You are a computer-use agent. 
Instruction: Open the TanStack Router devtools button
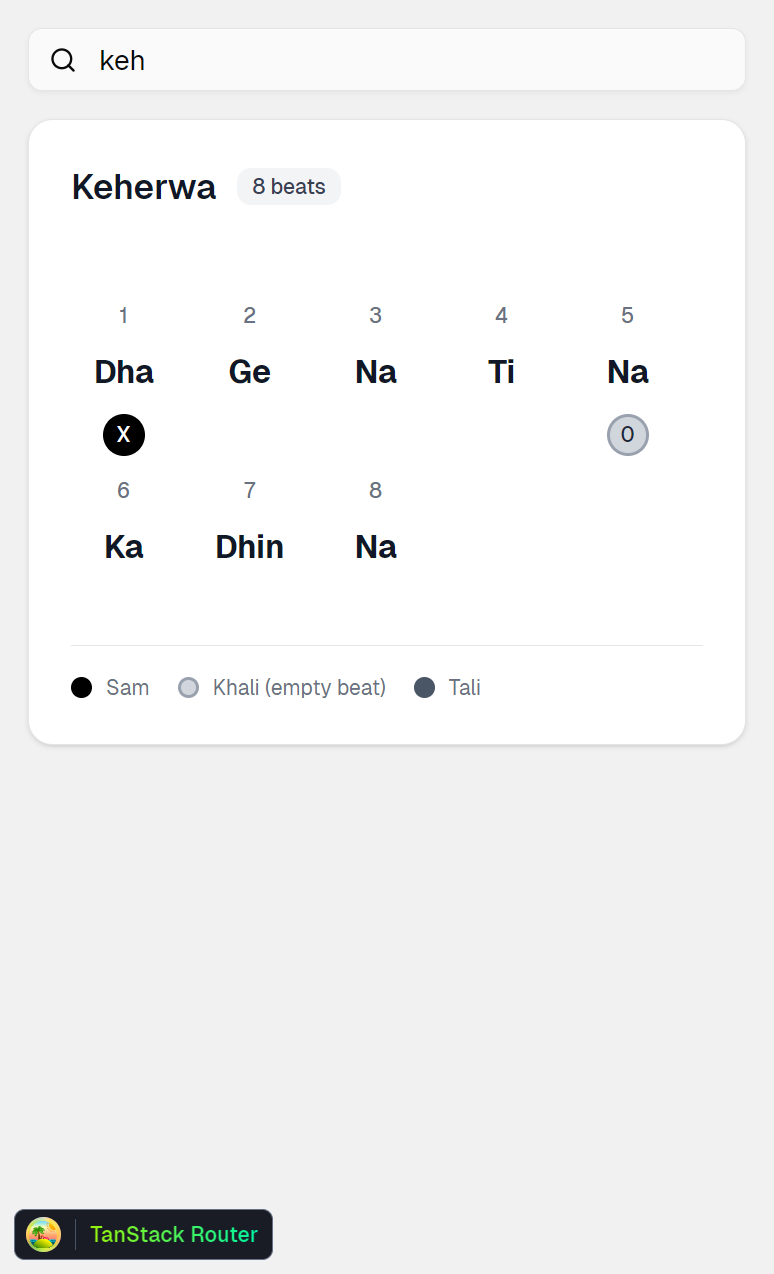coord(173,1234)
